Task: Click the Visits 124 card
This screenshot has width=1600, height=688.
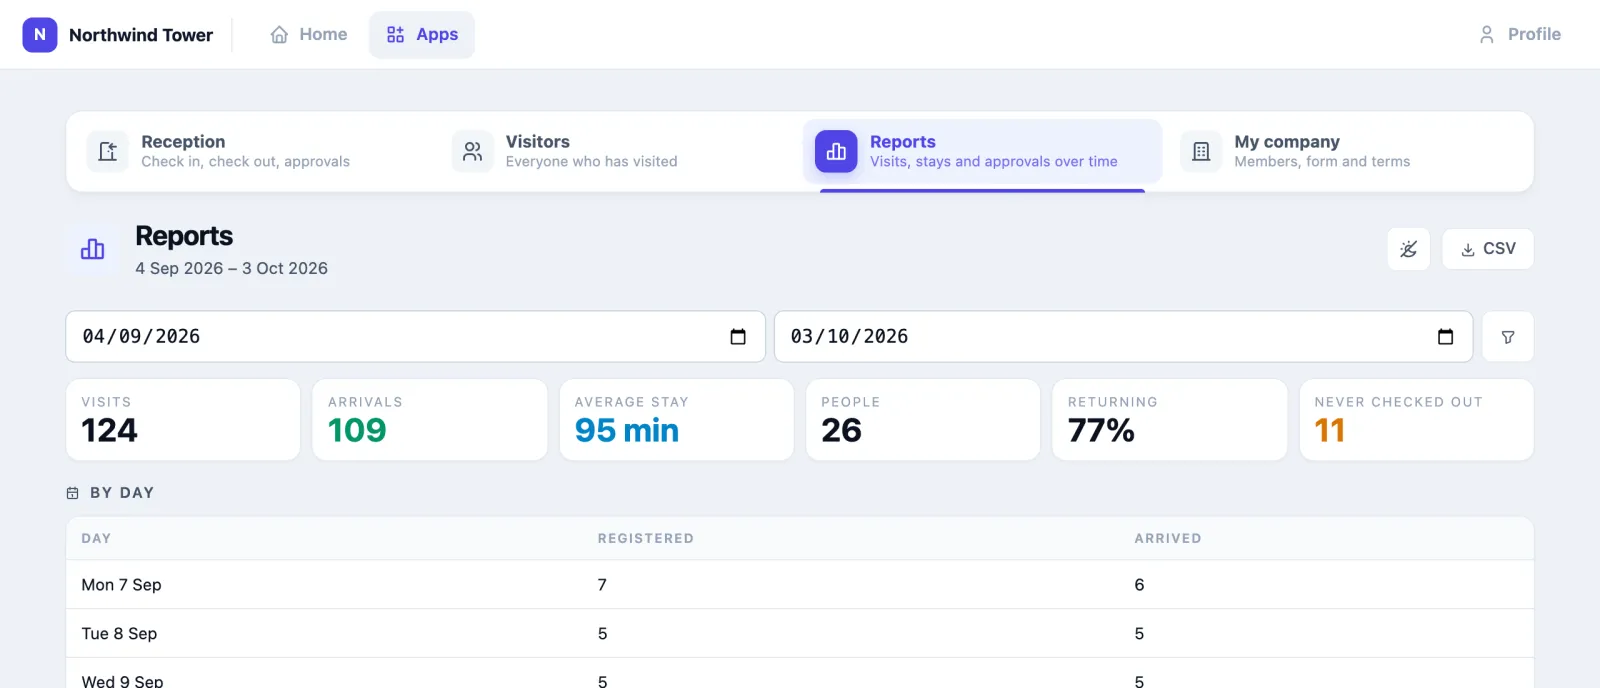Action: click(x=183, y=420)
